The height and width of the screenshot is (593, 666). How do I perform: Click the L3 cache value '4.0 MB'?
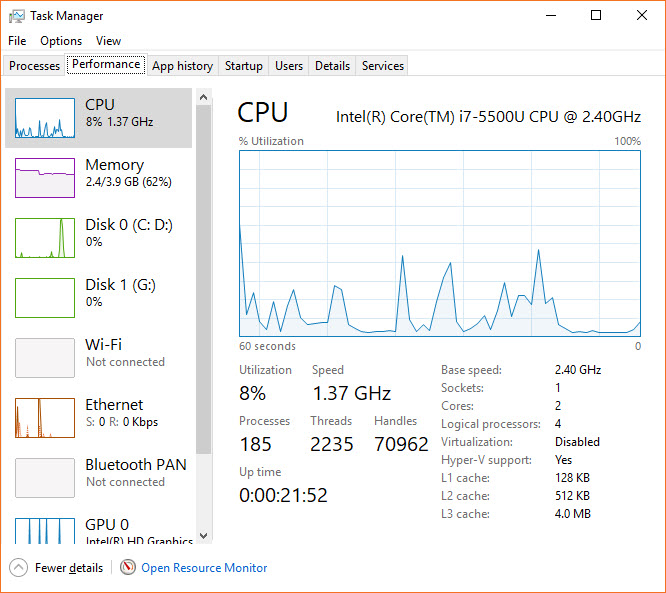(x=573, y=514)
